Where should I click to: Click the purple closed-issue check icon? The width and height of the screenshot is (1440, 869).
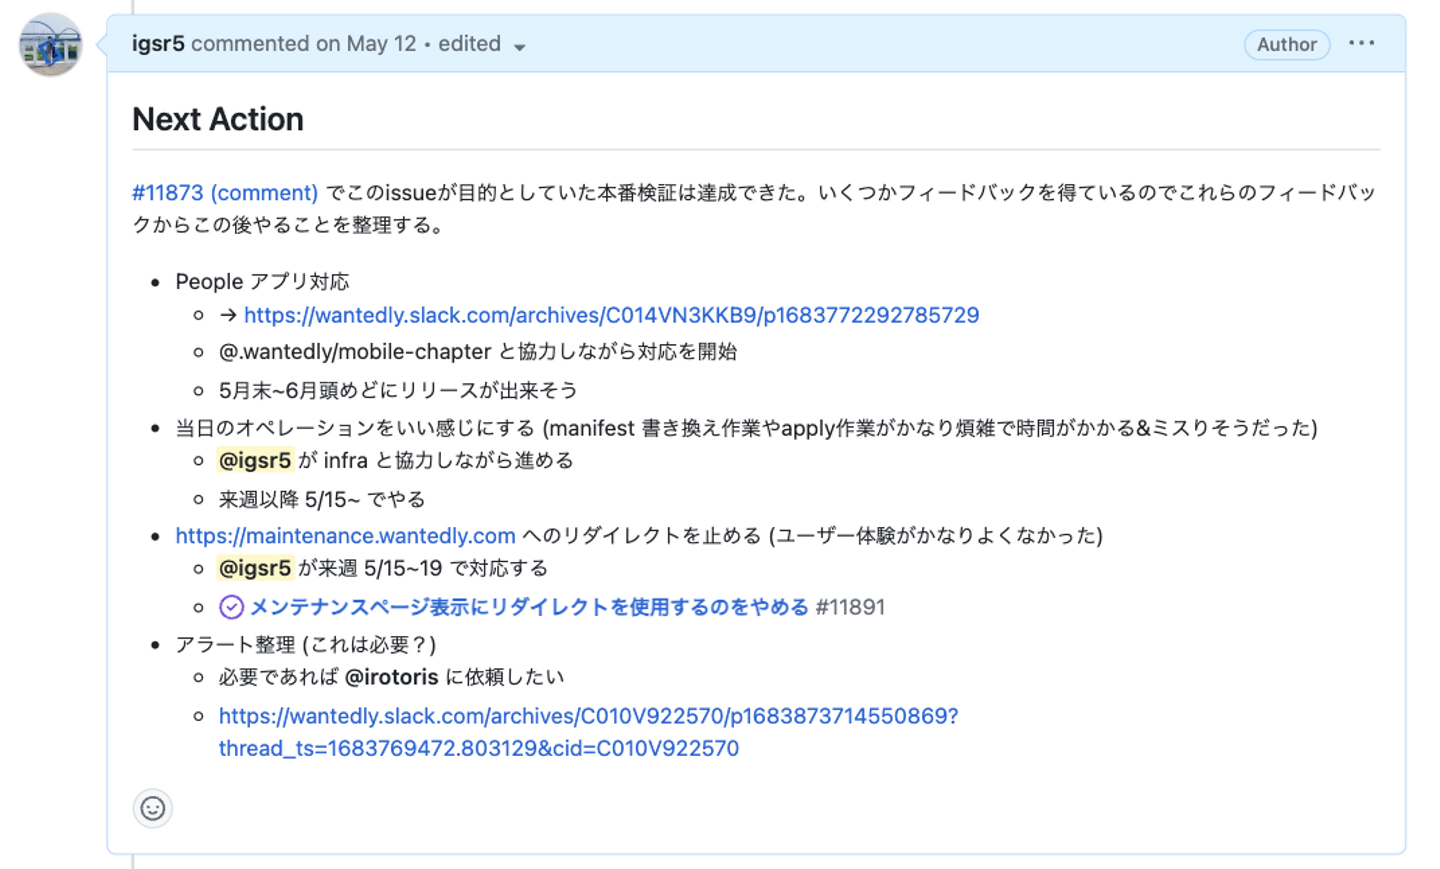tap(231, 607)
